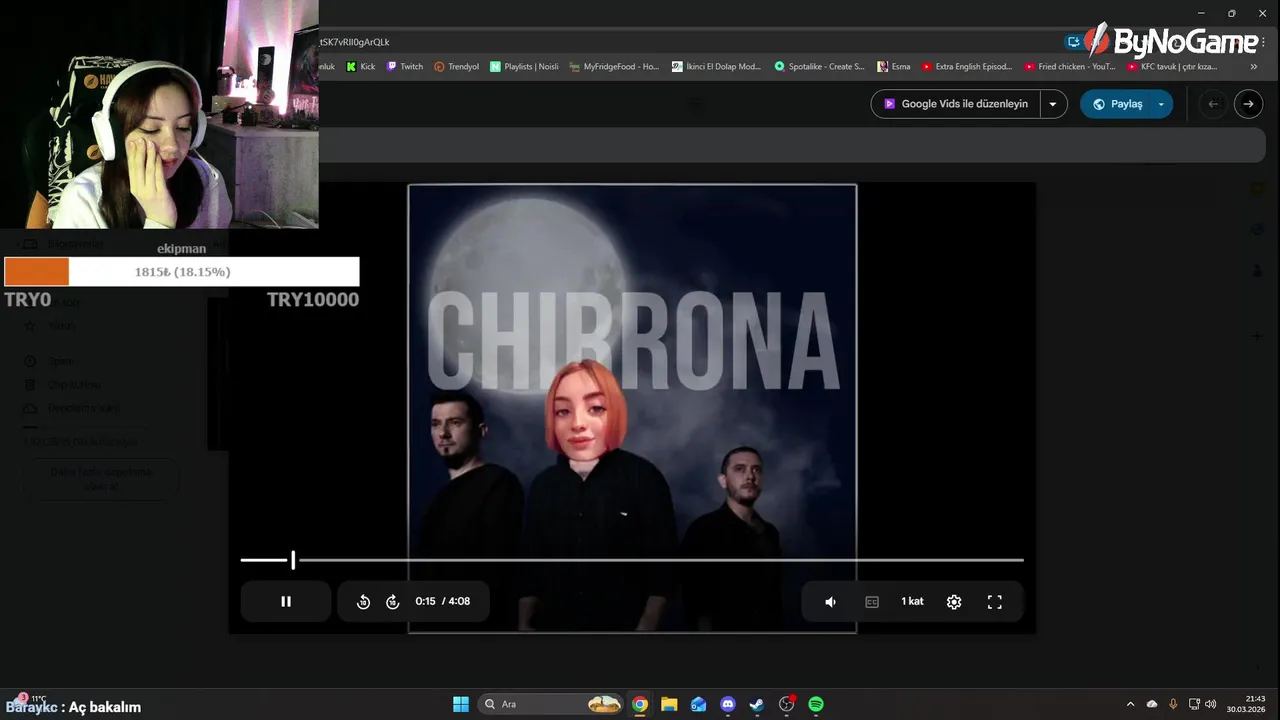
Task: Click the weather widget showing 11°C
Action: pyautogui.click(x=30, y=699)
